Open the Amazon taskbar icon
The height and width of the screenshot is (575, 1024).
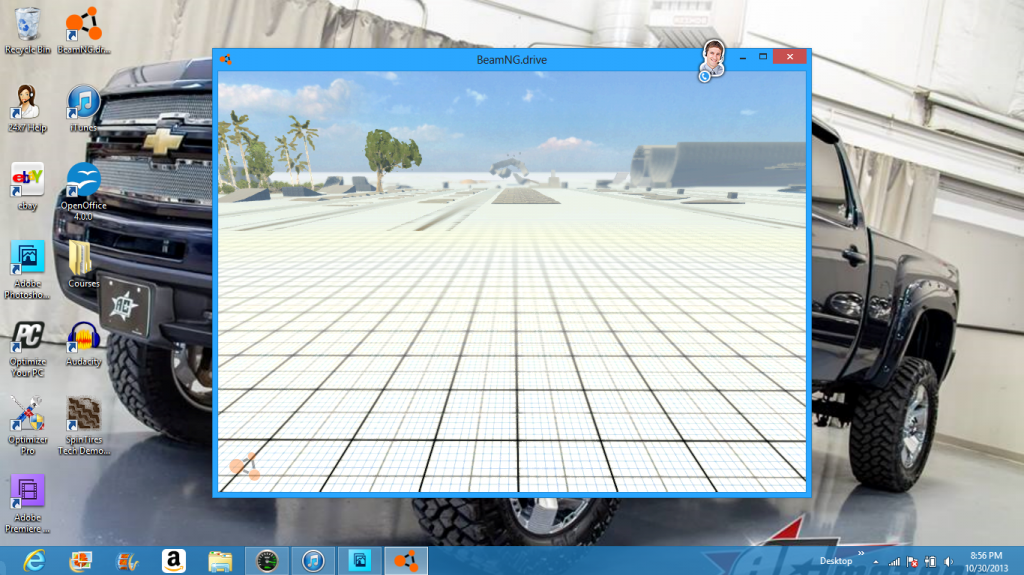tap(174, 561)
